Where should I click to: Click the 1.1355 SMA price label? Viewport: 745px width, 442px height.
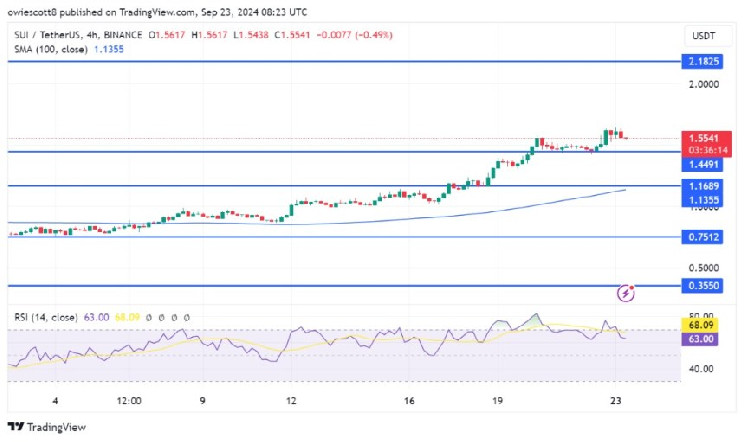702,200
